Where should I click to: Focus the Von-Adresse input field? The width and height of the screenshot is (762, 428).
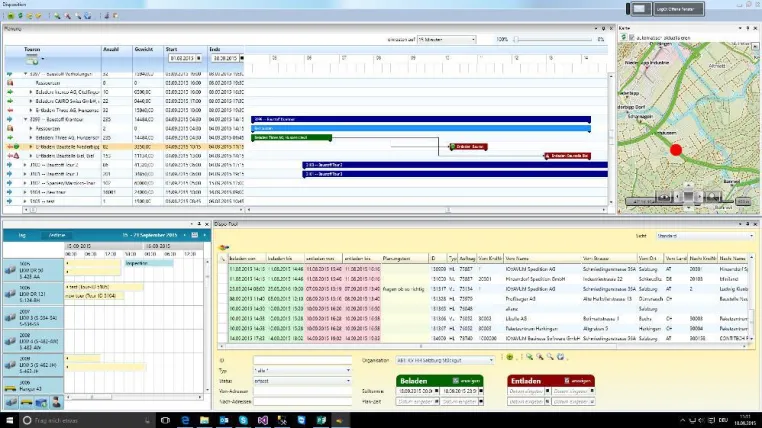(302, 391)
